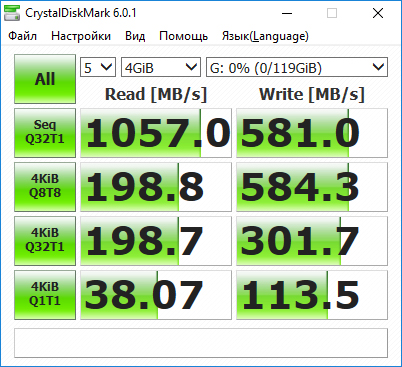Click the CrystalDiskMark title bar icon
The width and height of the screenshot is (402, 367).
pos(12,13)
